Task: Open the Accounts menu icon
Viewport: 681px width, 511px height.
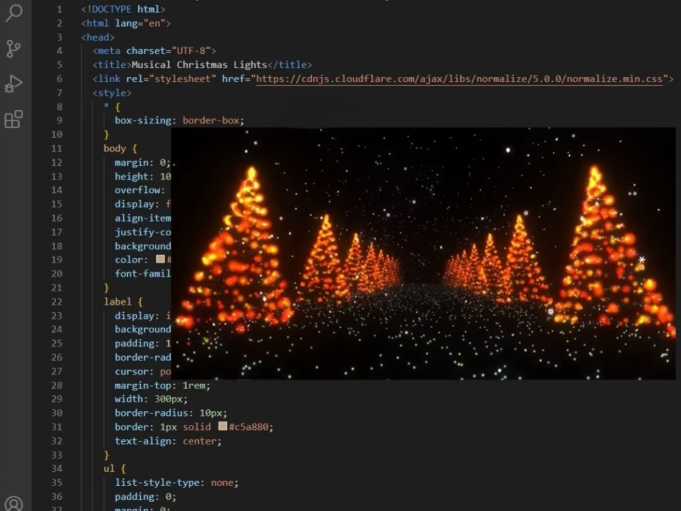Action: pyautogui.click(x=13, y=504)
